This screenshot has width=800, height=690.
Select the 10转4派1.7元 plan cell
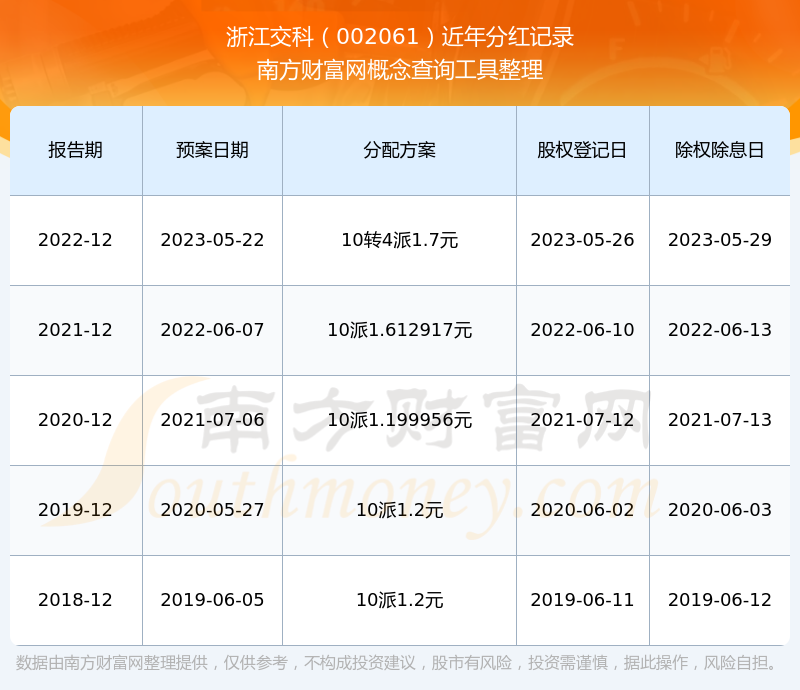click(399, 240)
